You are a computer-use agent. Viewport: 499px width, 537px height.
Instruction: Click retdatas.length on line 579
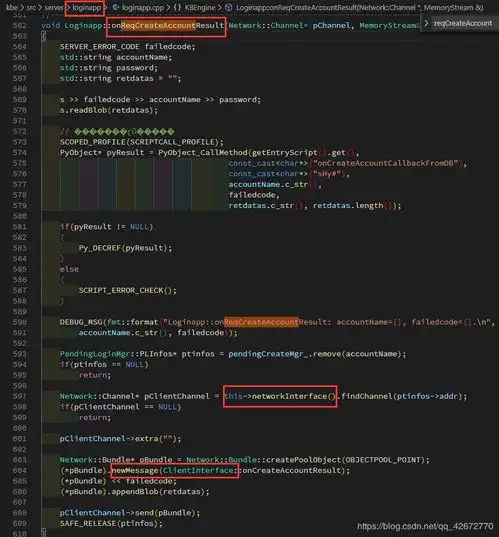coord(348,205)
